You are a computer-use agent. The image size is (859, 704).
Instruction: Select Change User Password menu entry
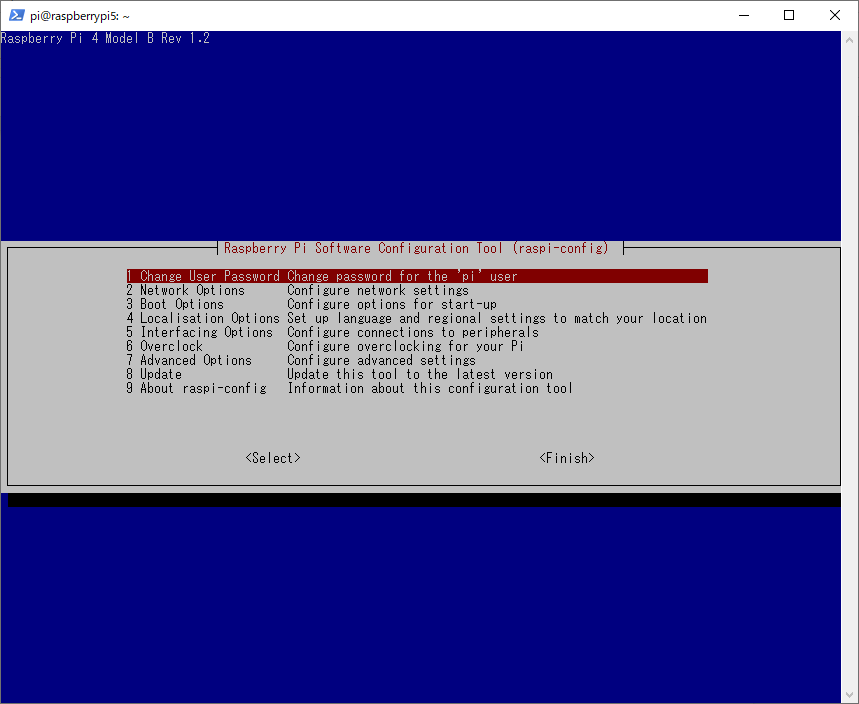(x=417, y=276)
